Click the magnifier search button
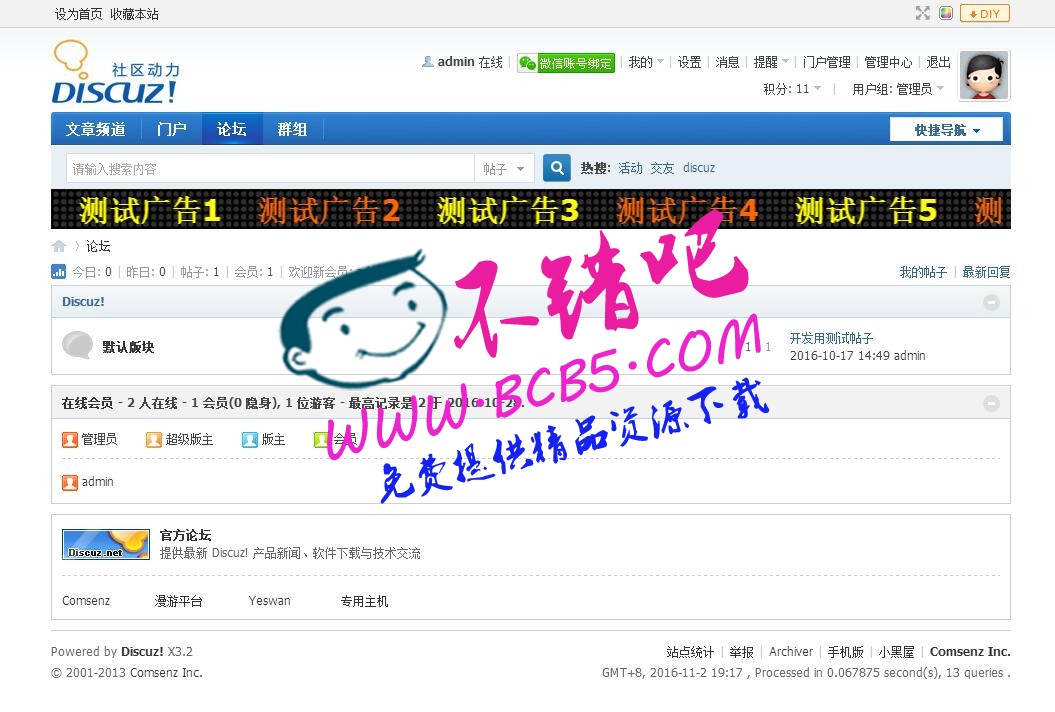 click(x=556, y=168)
